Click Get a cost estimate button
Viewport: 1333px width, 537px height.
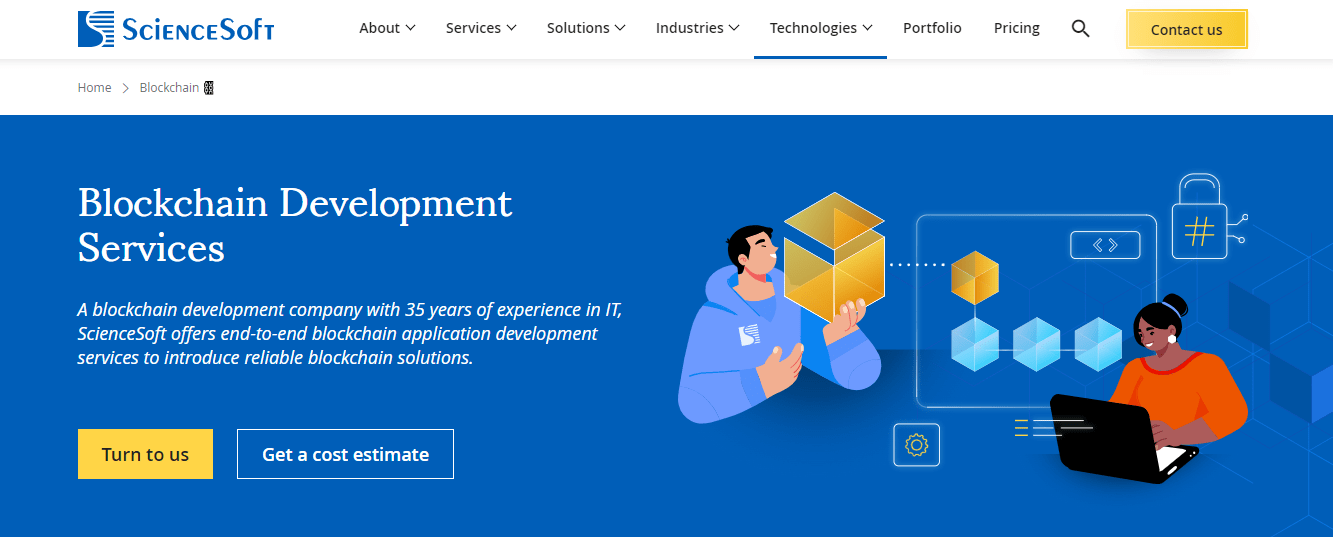pos(345,454)
